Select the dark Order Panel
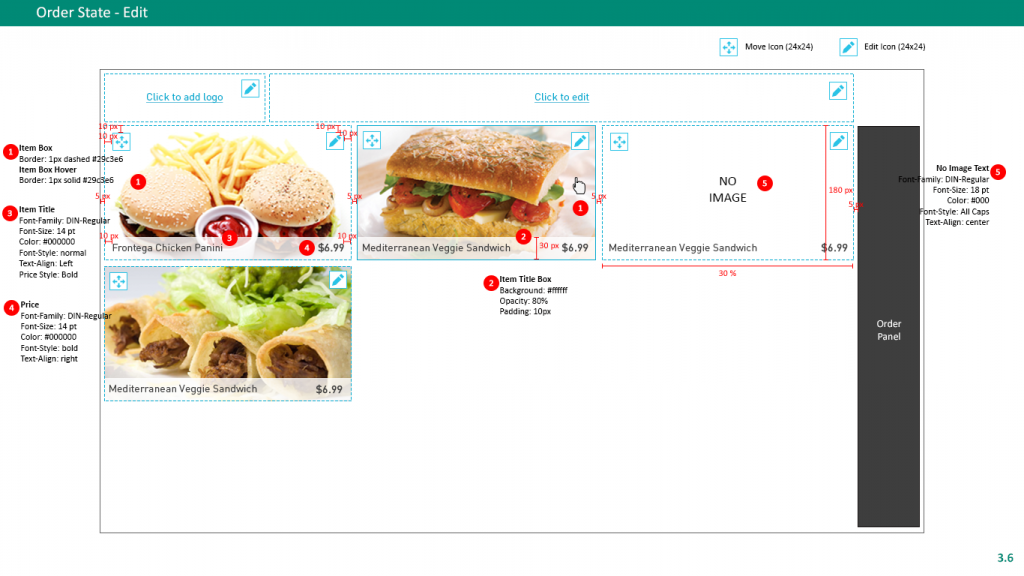Image resolution: width=1024 pixels, height=576 pixels. [888, 330]
